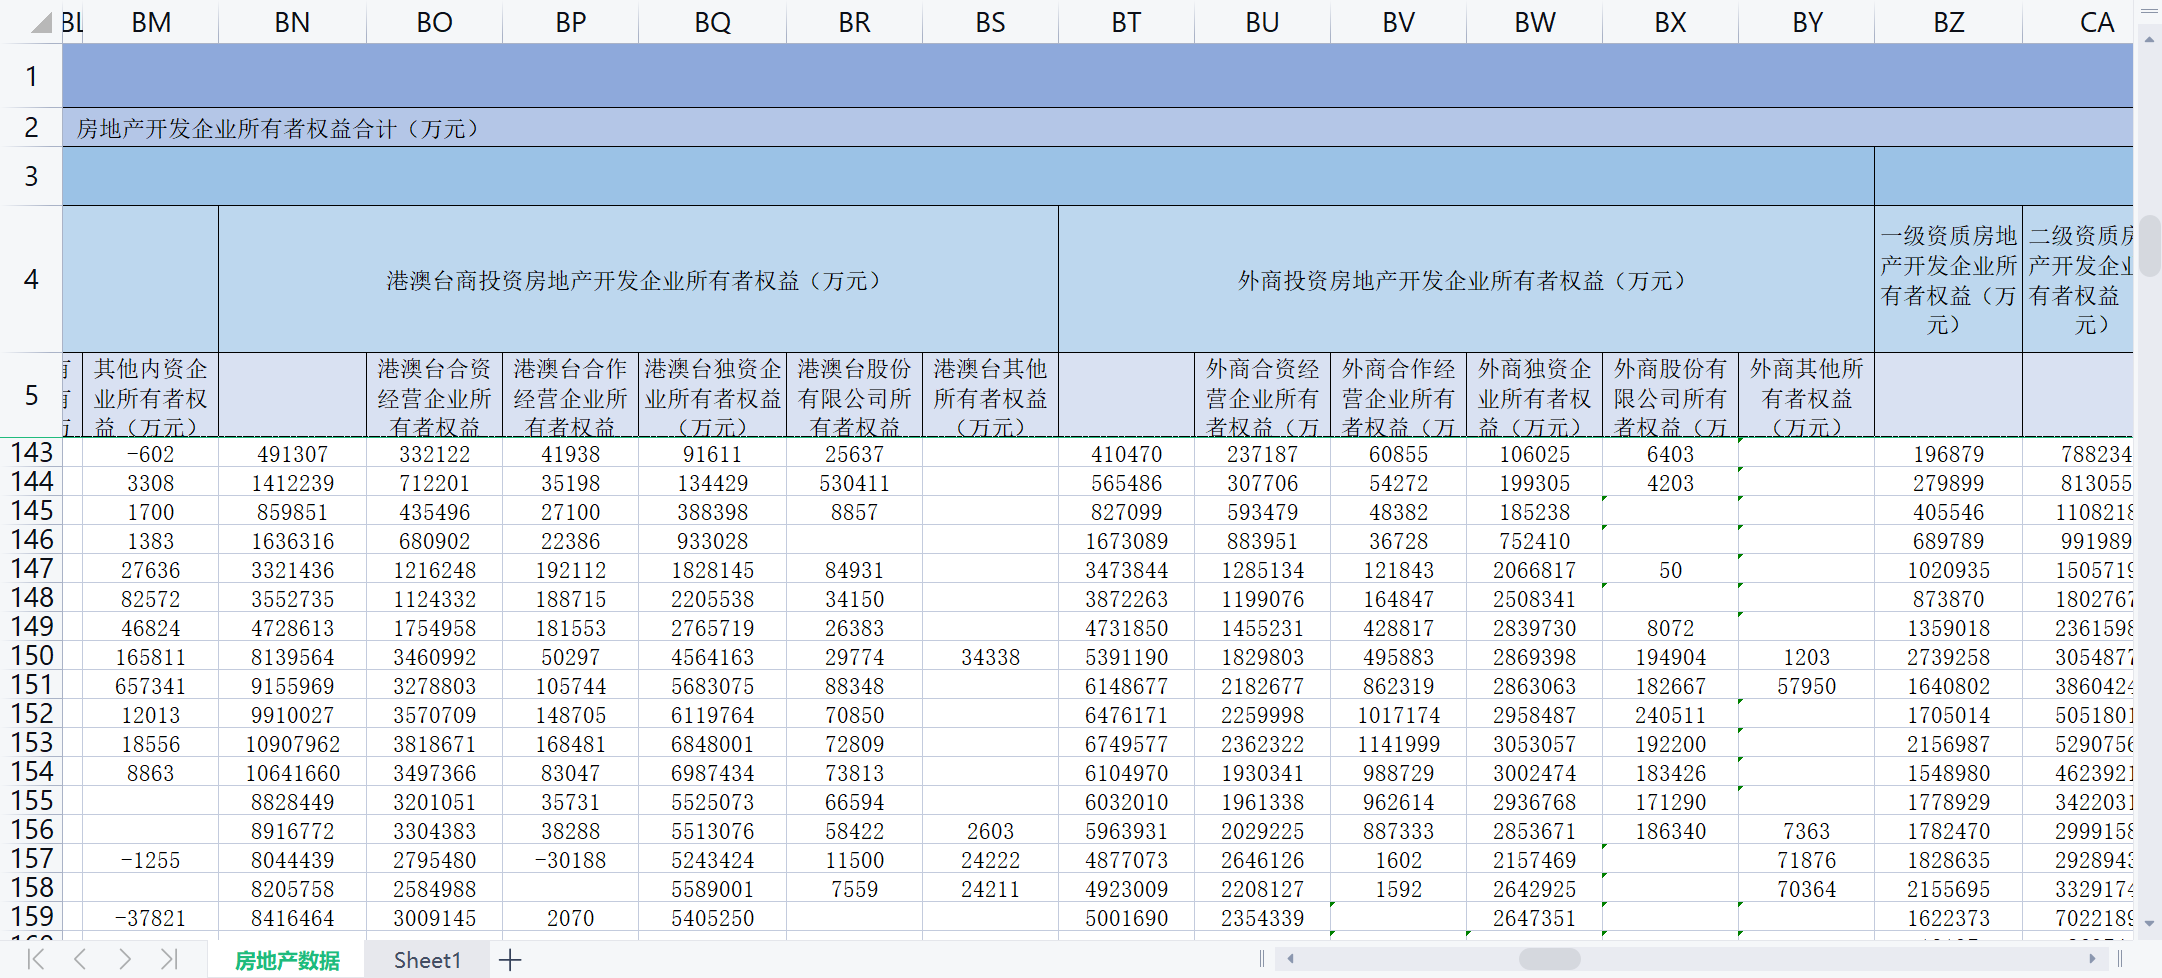Select column BW header
Image resolution: width=2162 pixels, height=978 pixels.
(x=1535, y=22)
